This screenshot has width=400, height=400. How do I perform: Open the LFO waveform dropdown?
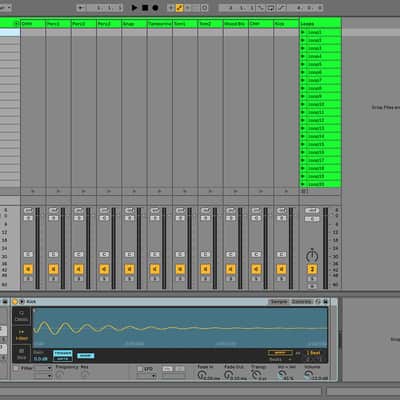point(147,376)
